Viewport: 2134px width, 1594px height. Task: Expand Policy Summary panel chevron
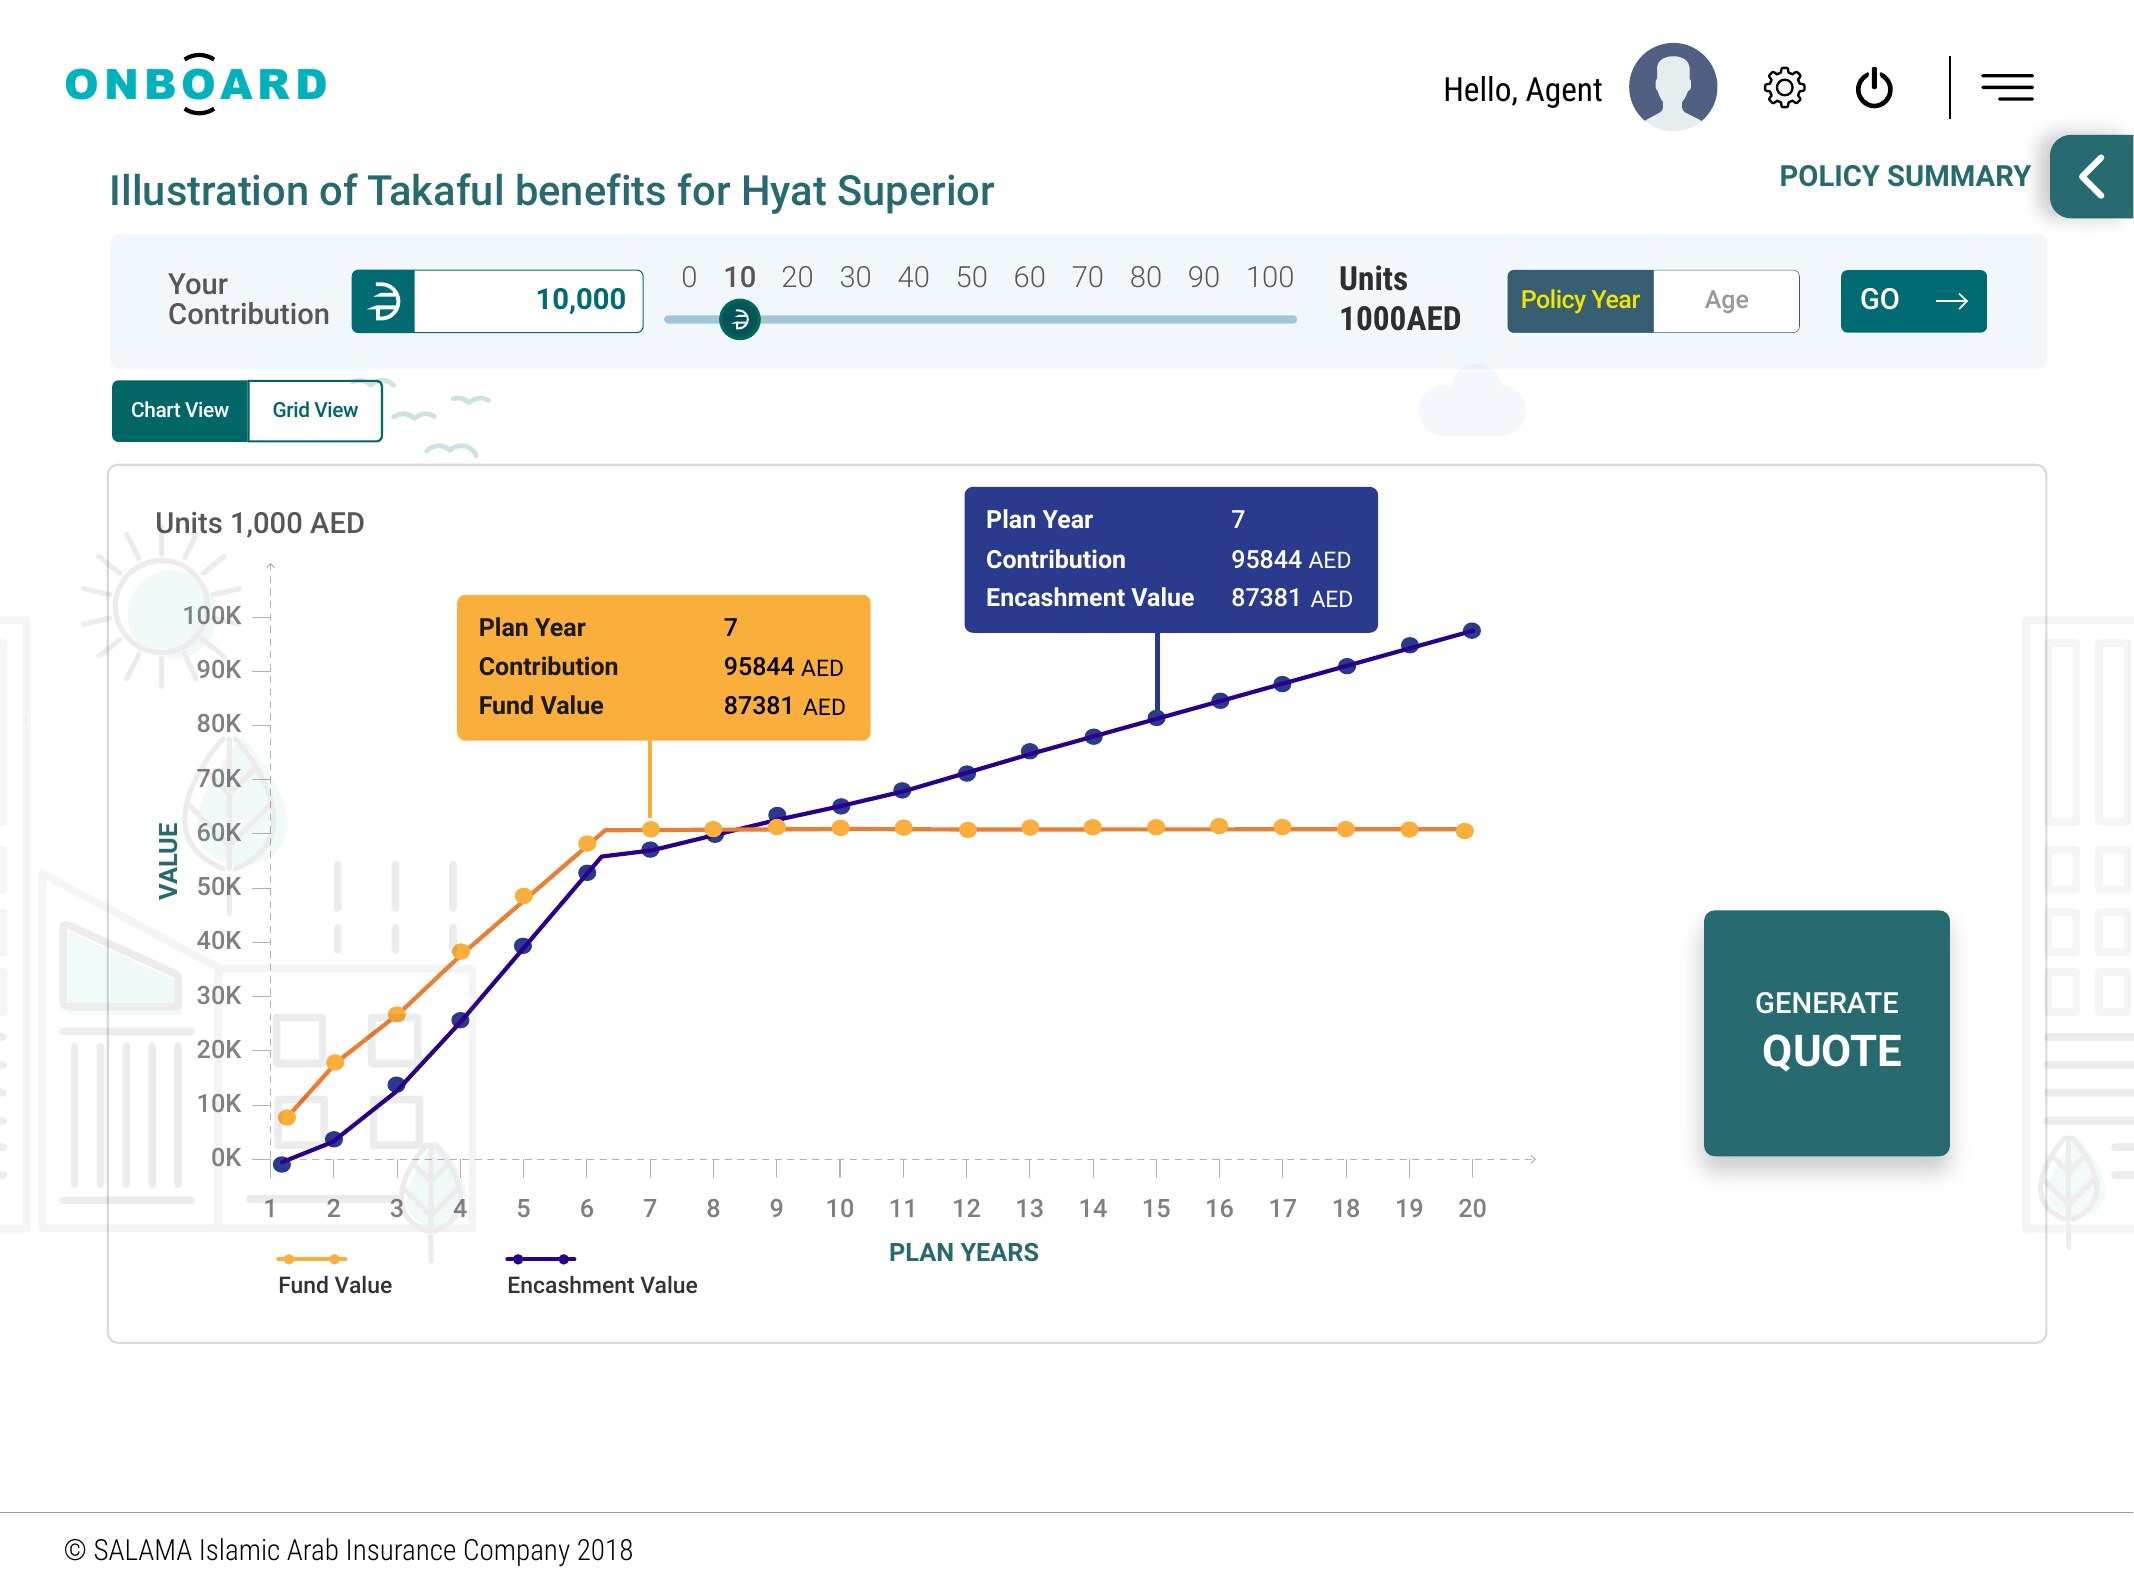(x=2091, y=177)
